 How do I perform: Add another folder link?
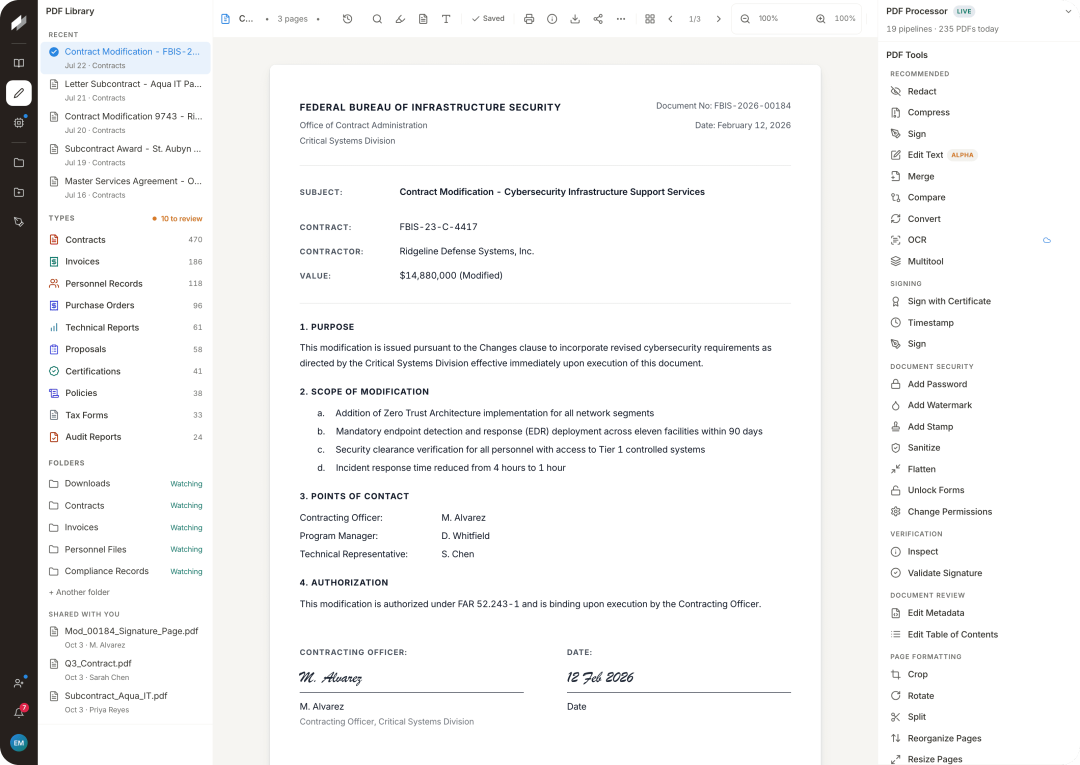[x=79, y=592]
